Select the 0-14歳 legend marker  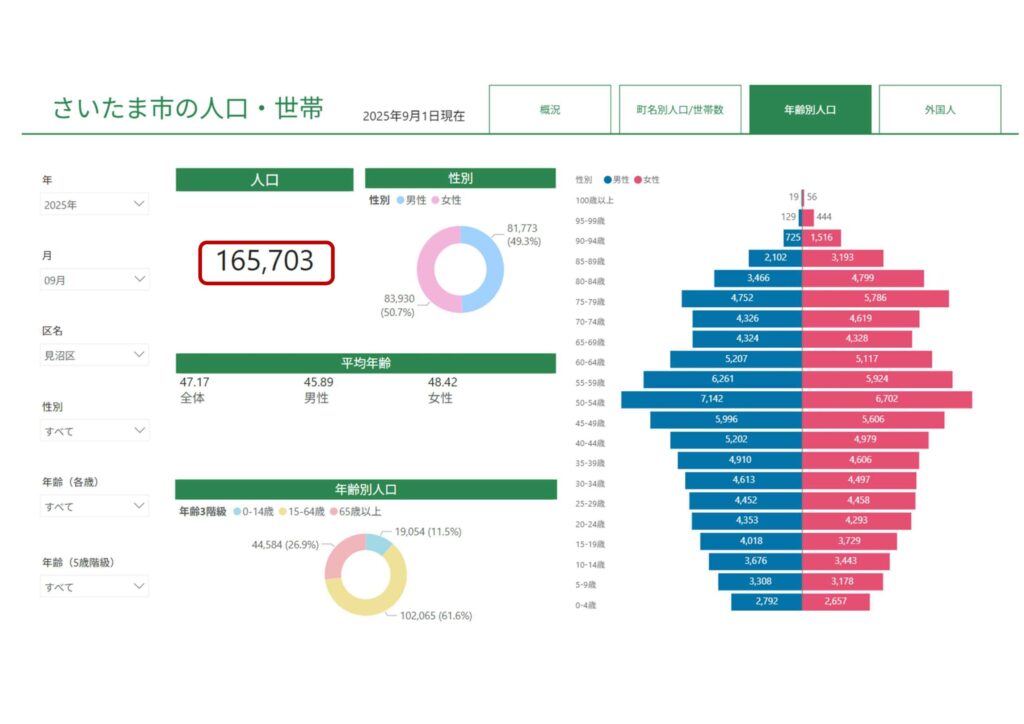(237, 511)
